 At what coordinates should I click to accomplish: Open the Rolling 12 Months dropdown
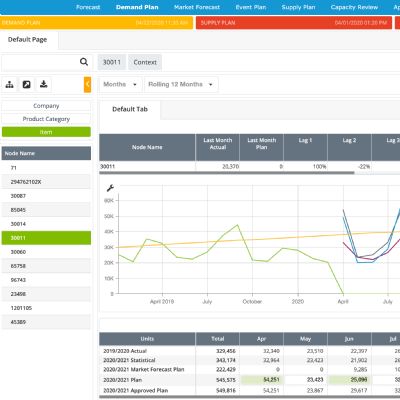(181, 84)
